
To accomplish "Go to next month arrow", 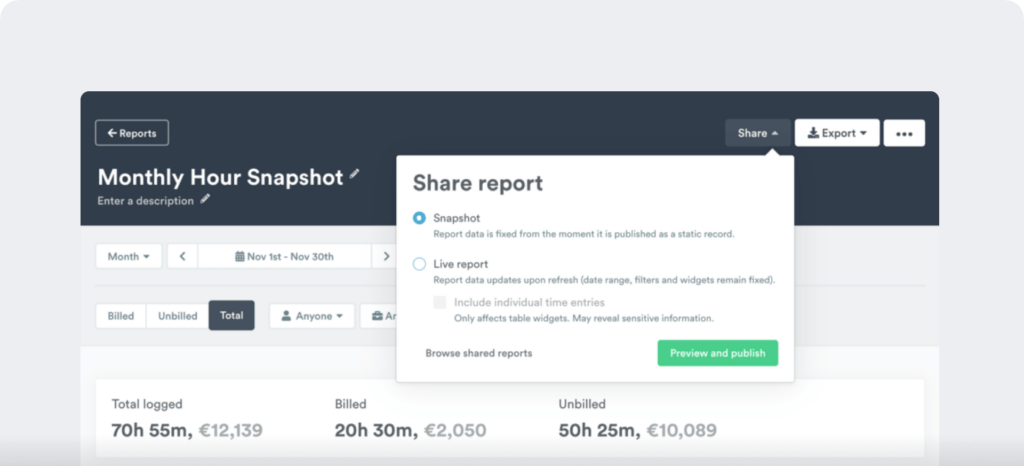I will (x=386, y=256).
